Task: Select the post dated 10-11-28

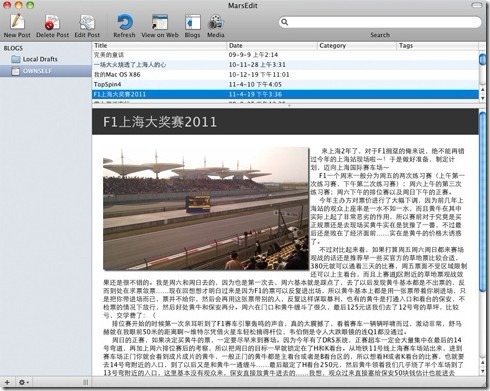Action: click(285, 65)
